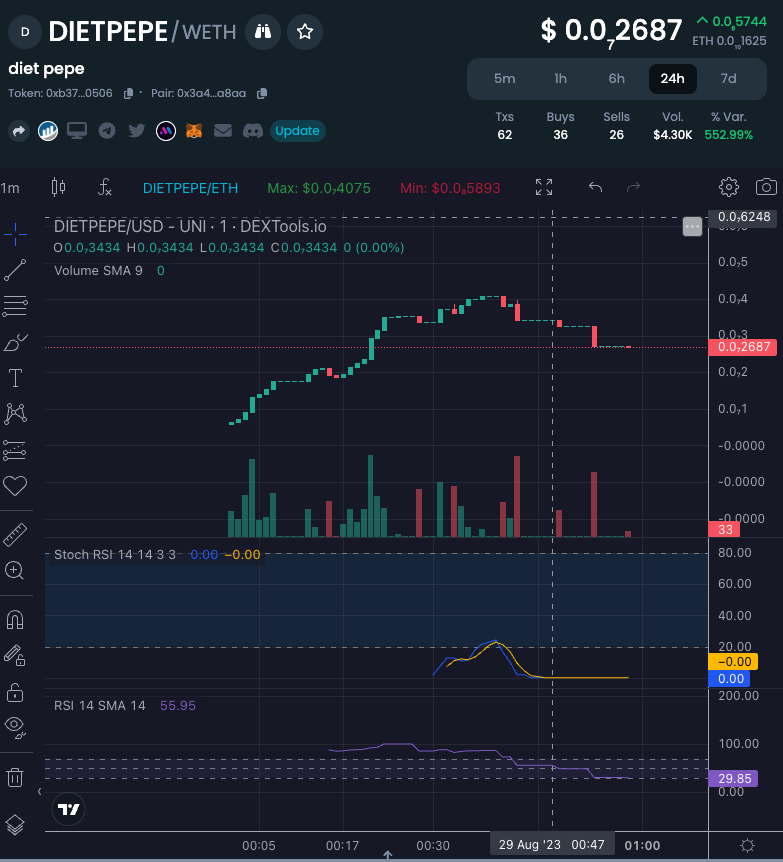Open the blue bar chart explorer icon
The image size is (783, 862).
pyautogui.click(x=48, y=131)
